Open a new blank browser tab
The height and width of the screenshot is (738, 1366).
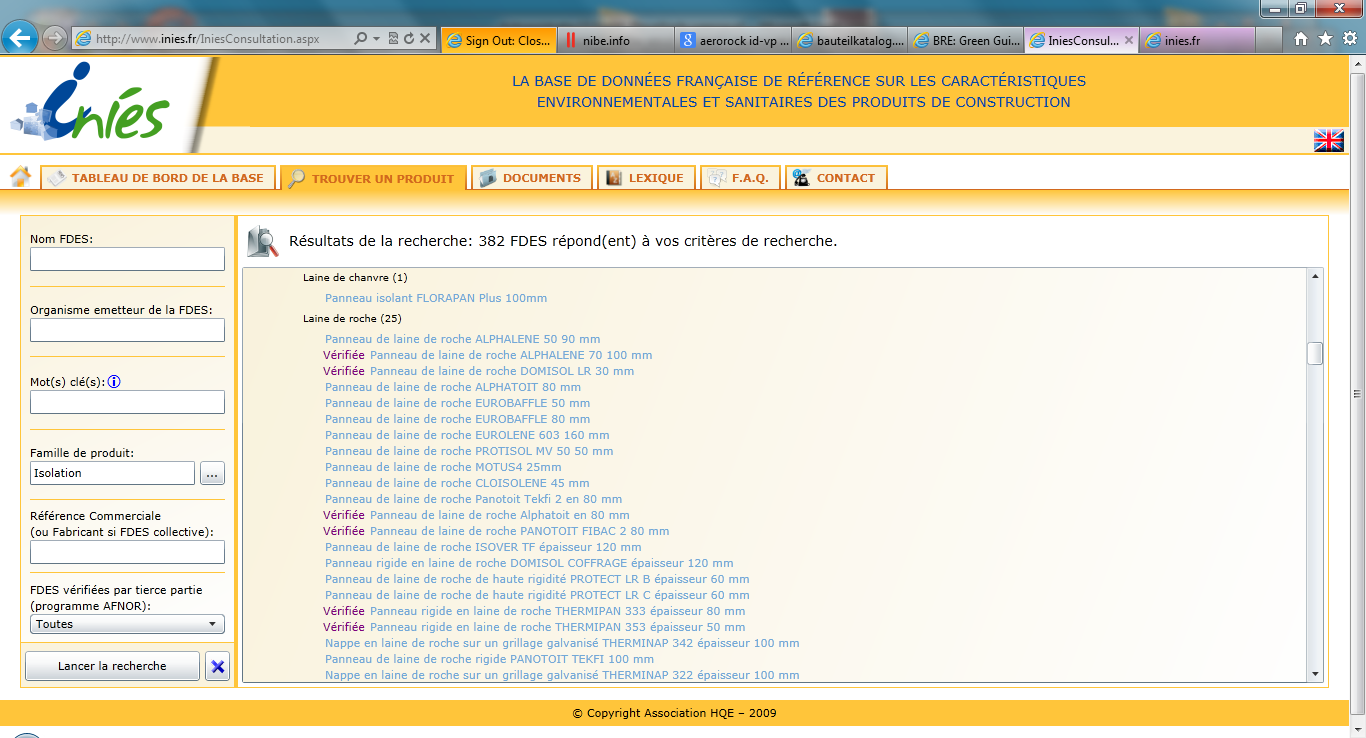(1269, 41)
